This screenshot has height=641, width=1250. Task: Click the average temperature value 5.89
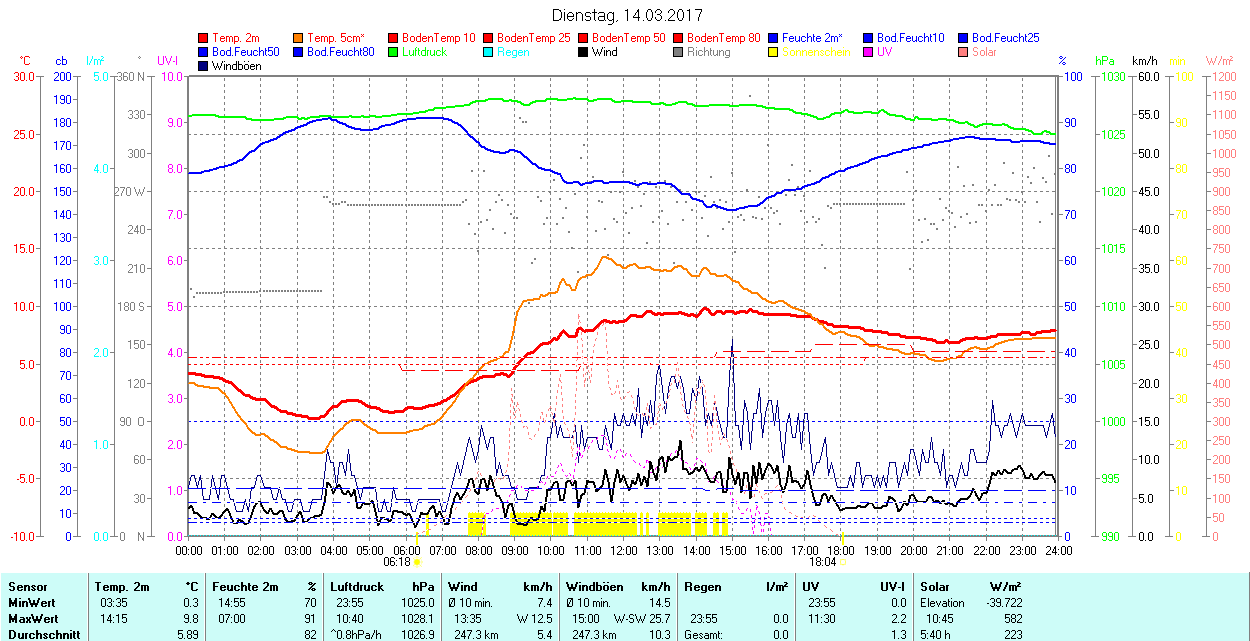190,635
